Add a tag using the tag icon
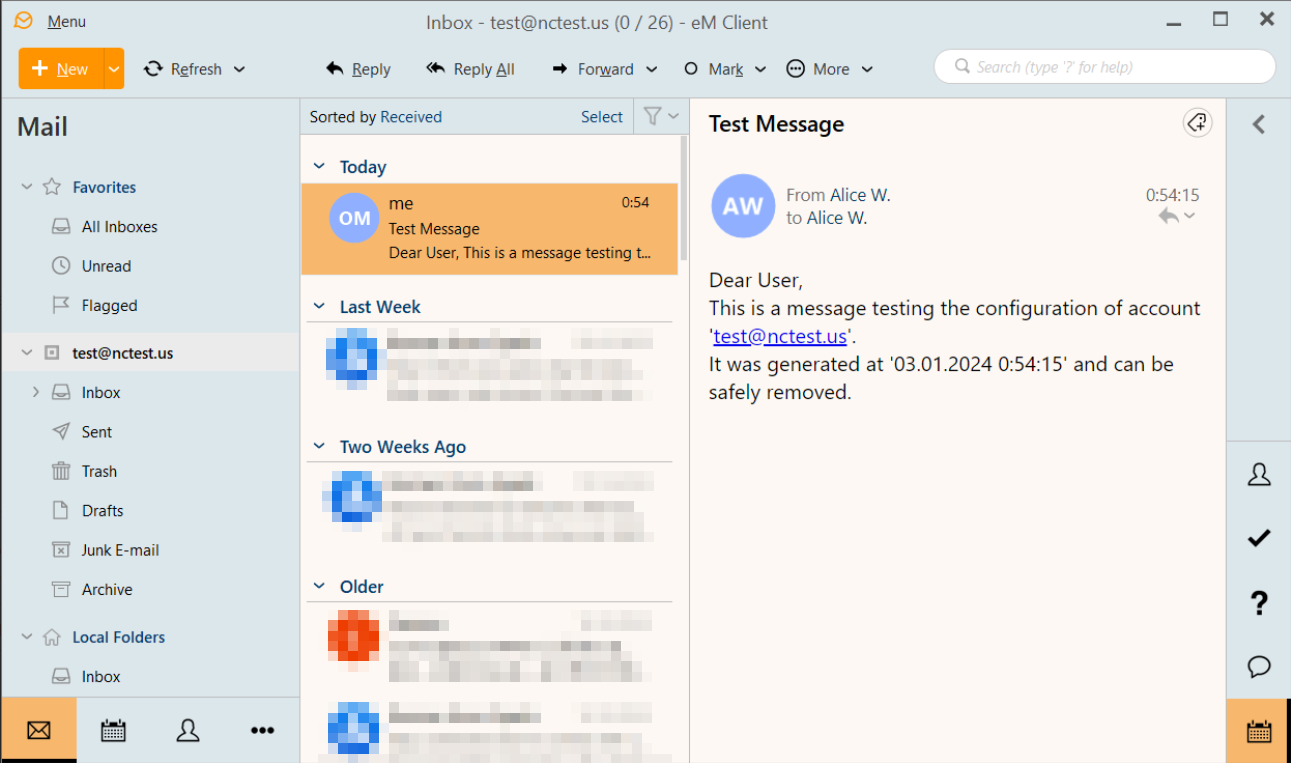 (1197, 123)
